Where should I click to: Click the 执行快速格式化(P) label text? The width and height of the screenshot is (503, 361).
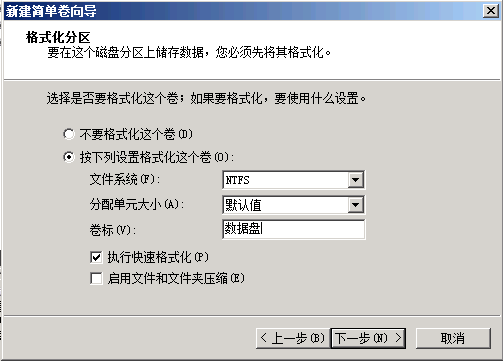pos(158,257)
